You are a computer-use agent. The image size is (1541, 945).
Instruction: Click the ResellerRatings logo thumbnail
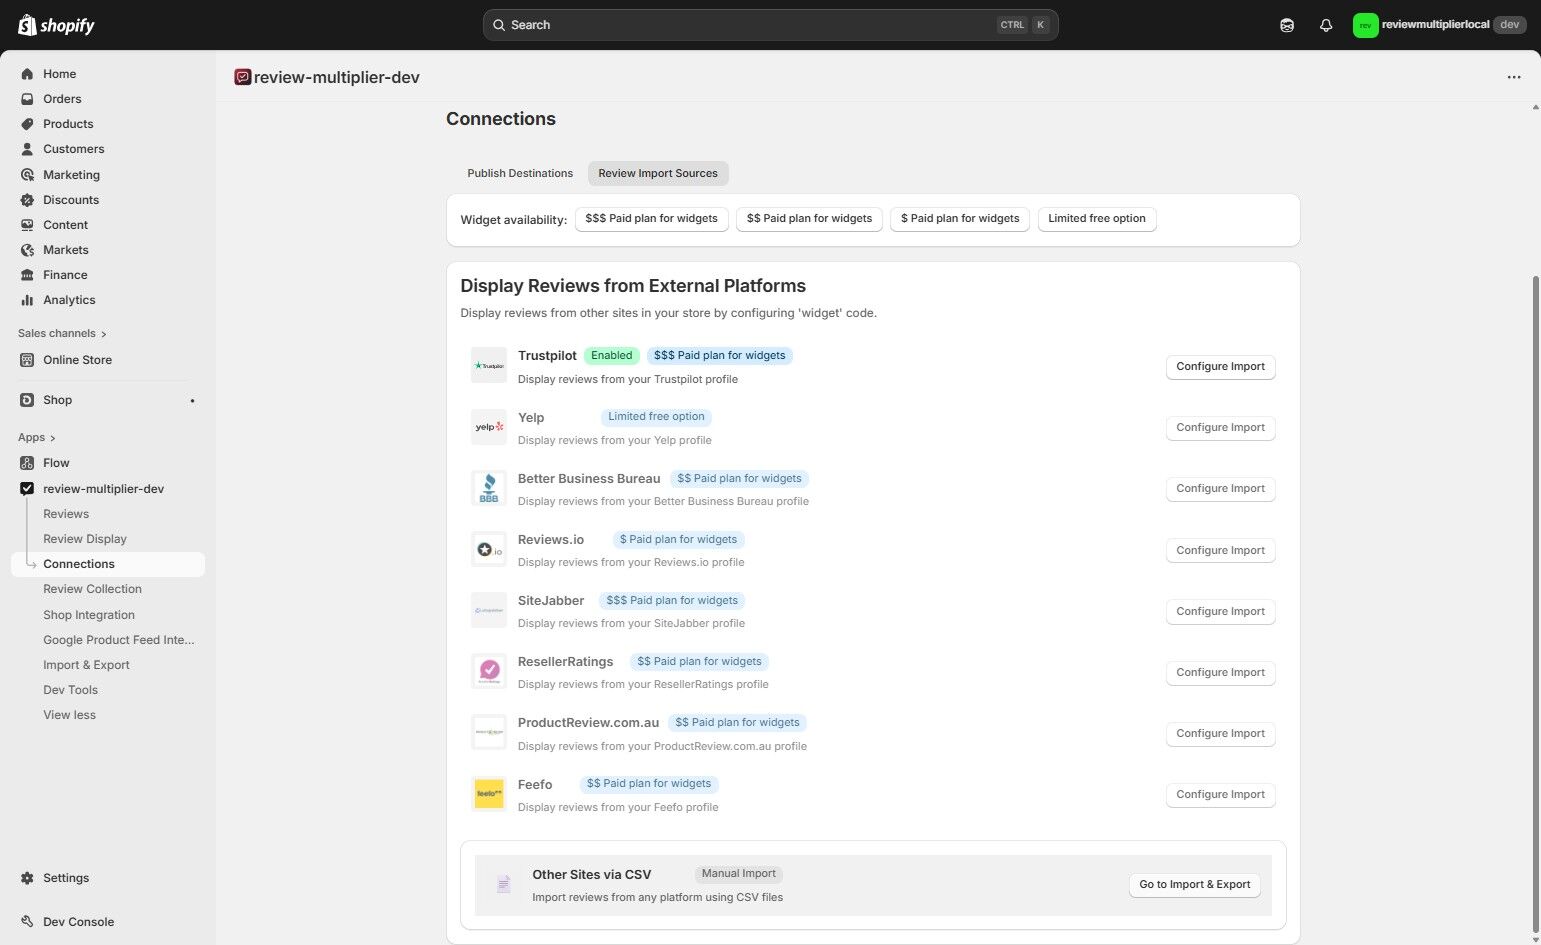coord(489,672)
